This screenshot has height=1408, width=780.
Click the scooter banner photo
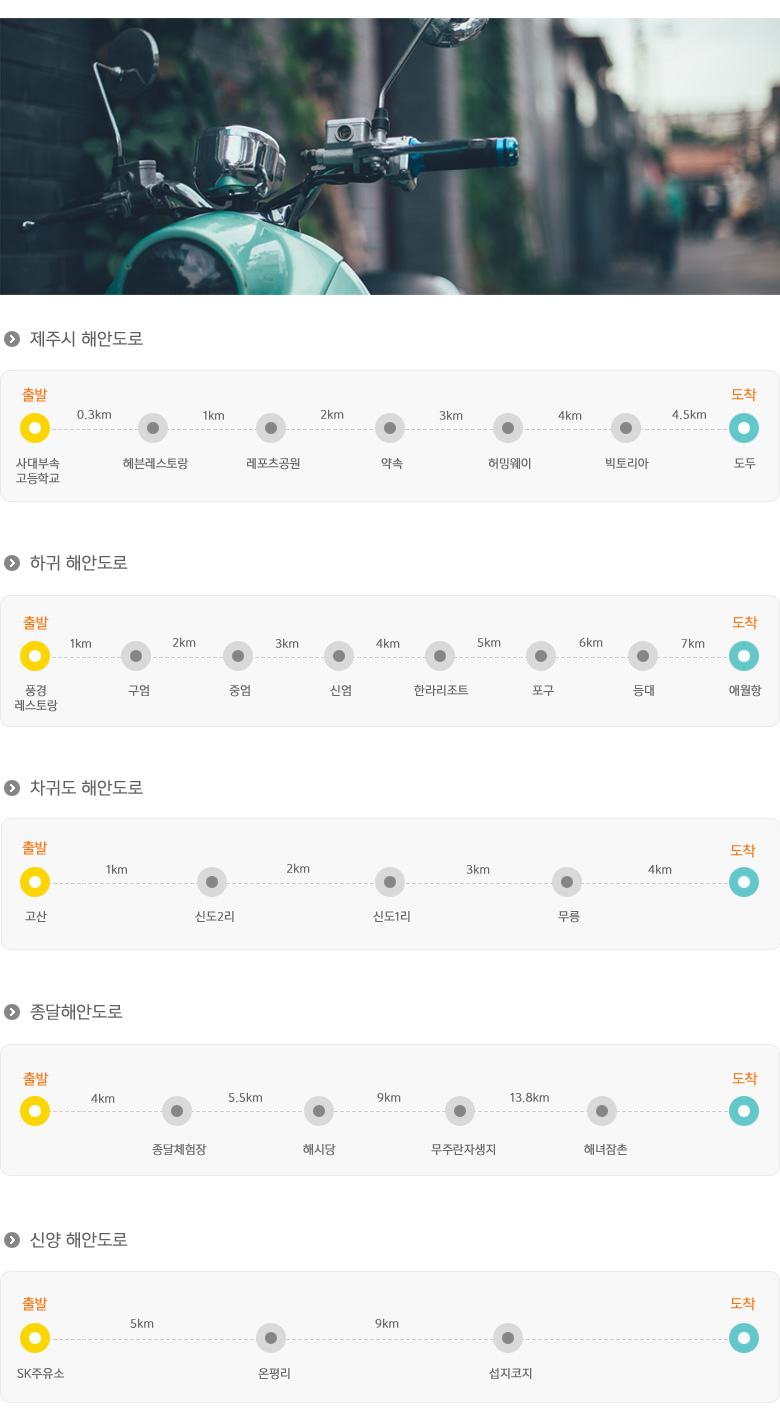pos(390,156)
